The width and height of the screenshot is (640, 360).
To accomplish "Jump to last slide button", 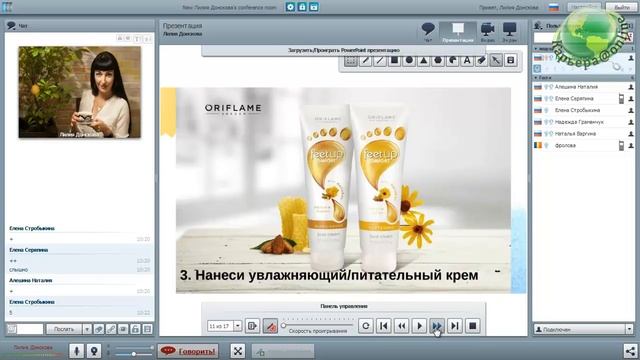I will (x=455, y=326).
